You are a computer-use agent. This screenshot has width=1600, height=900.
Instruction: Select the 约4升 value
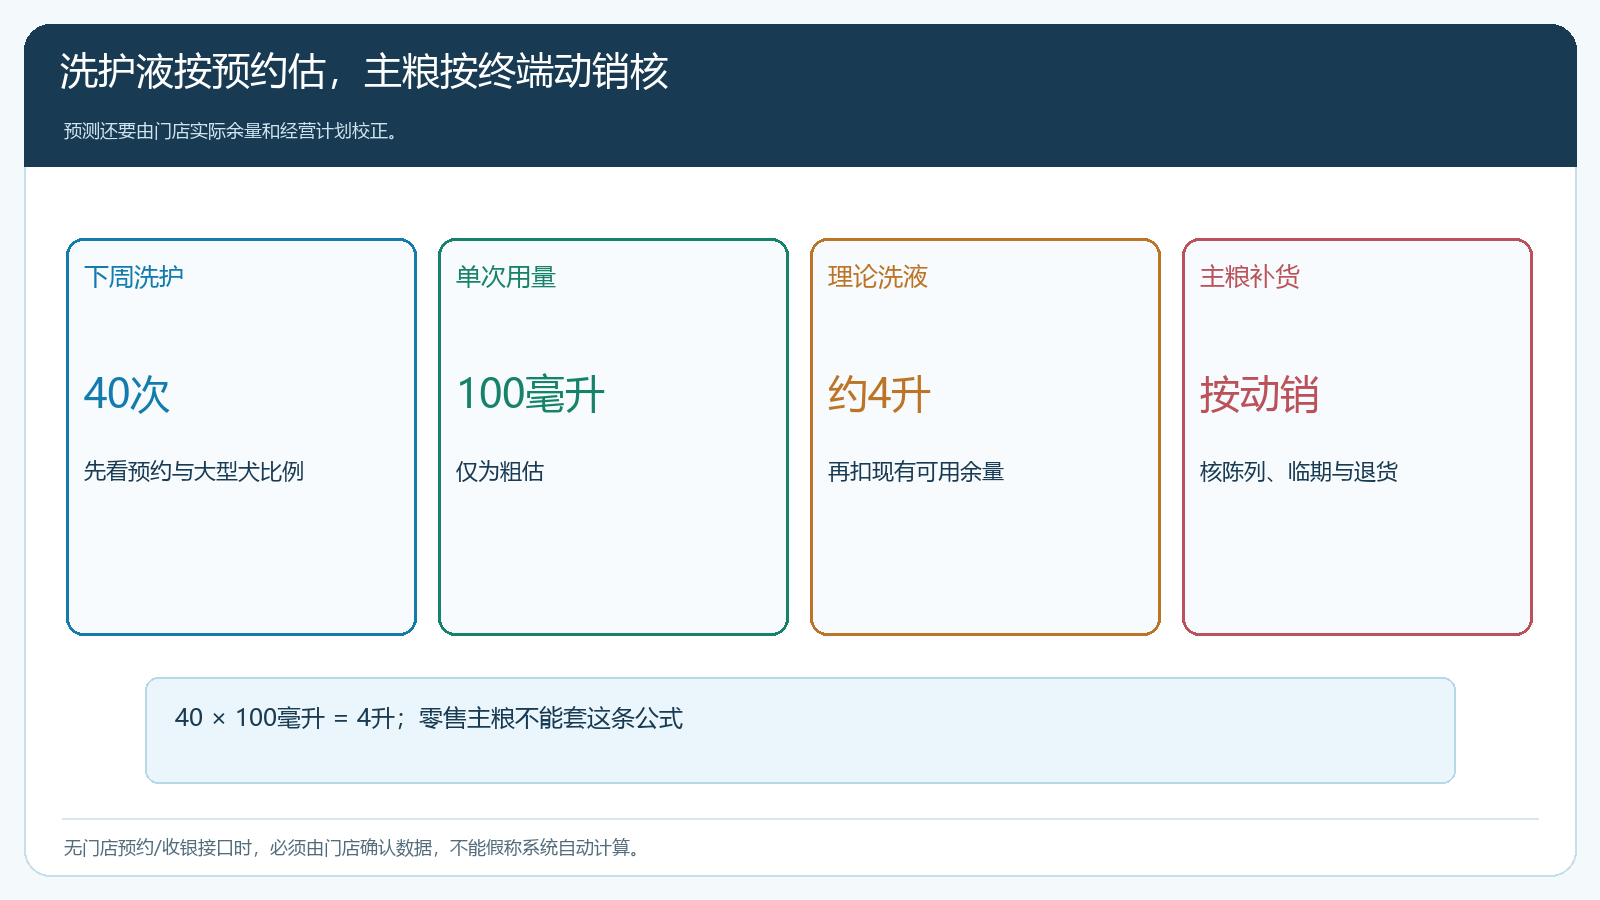click(x=880, y=394)
